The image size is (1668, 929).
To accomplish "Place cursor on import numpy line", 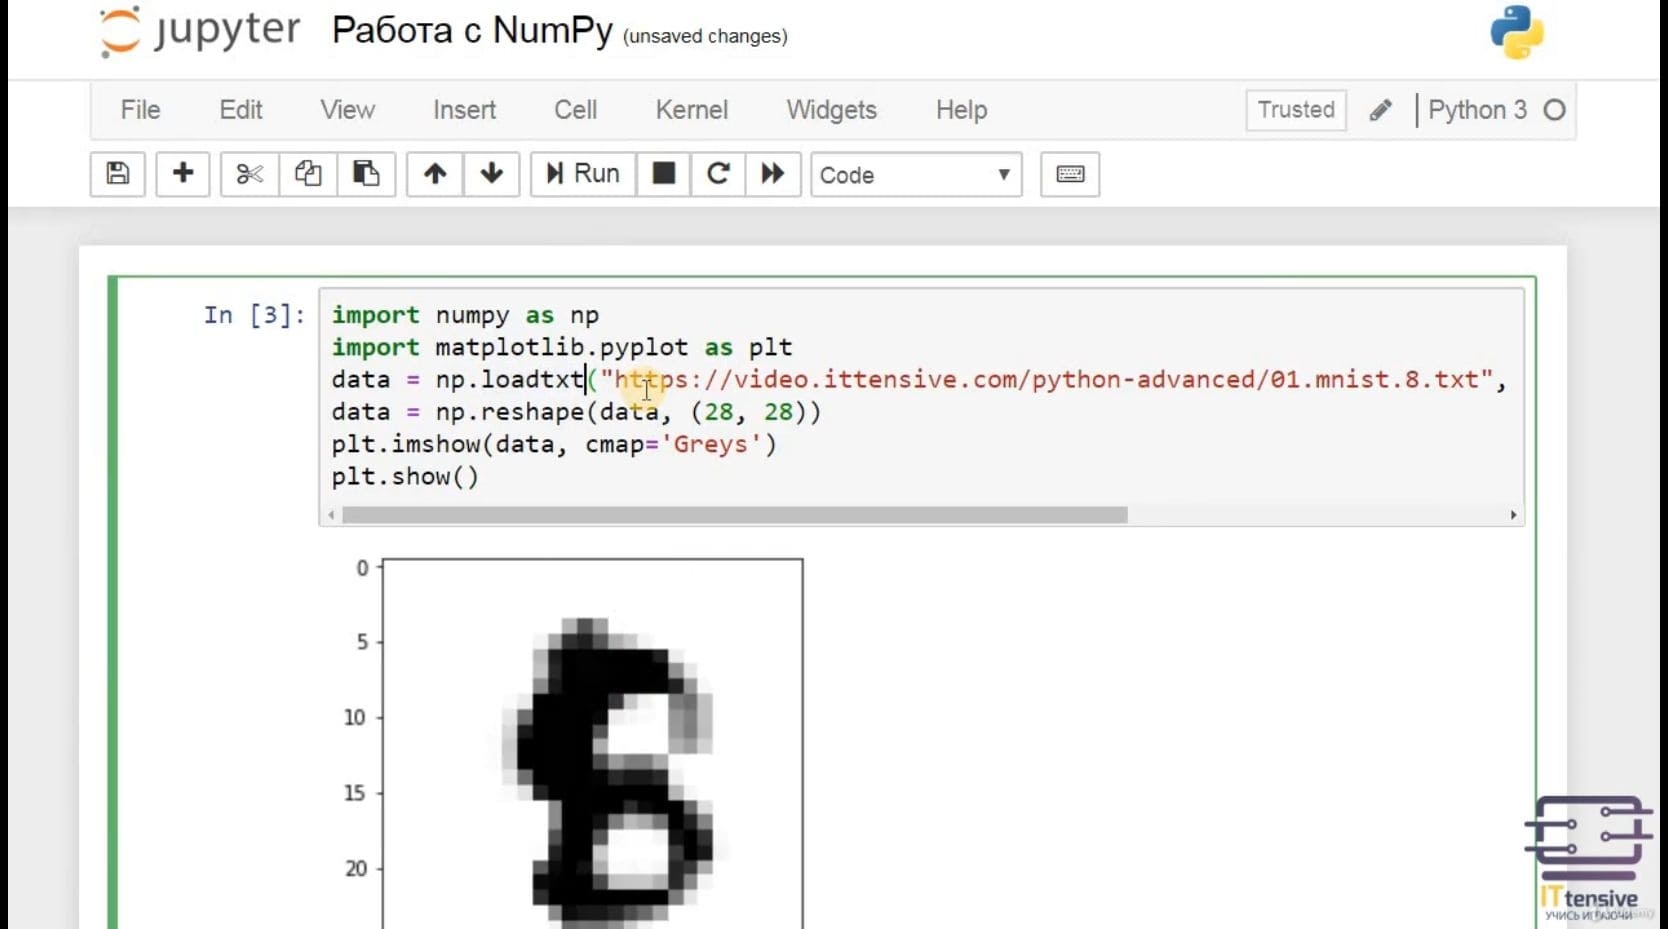I will 465,315.
